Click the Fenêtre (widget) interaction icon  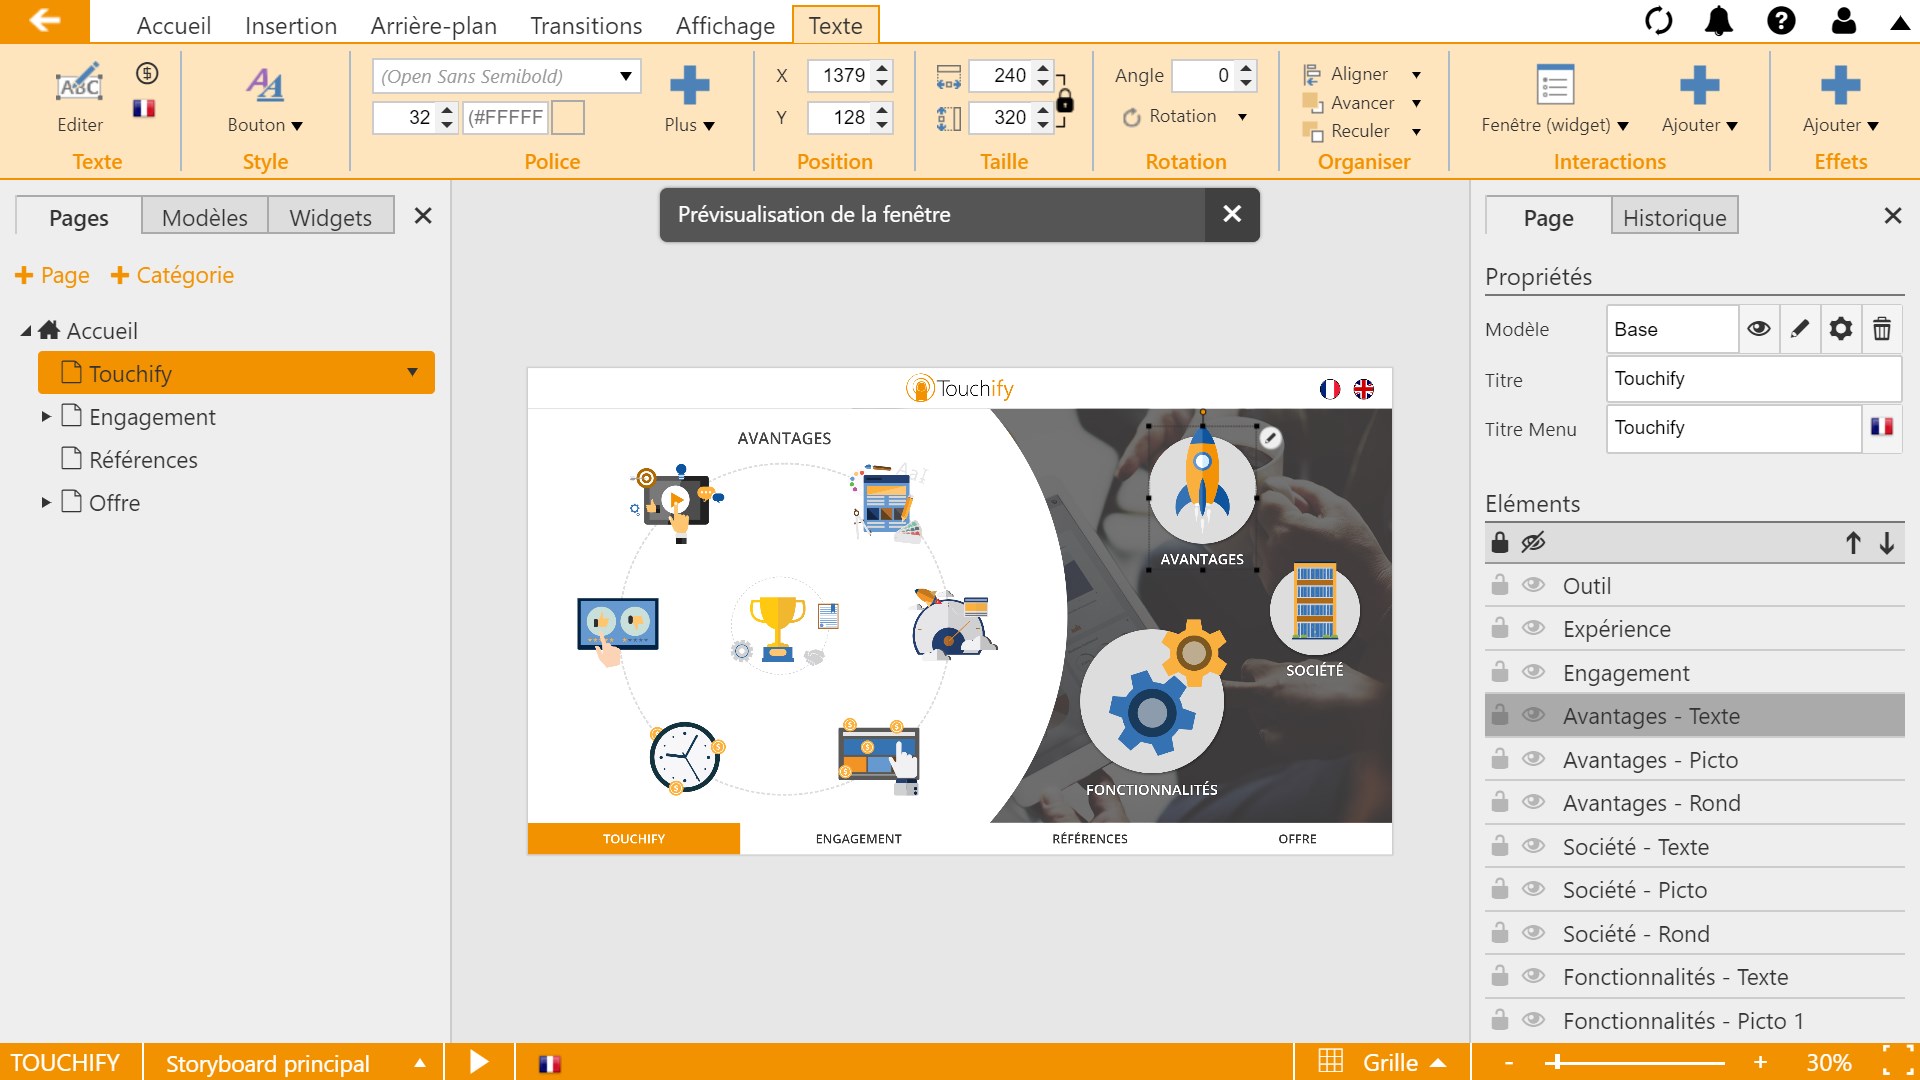(1555, 86)
